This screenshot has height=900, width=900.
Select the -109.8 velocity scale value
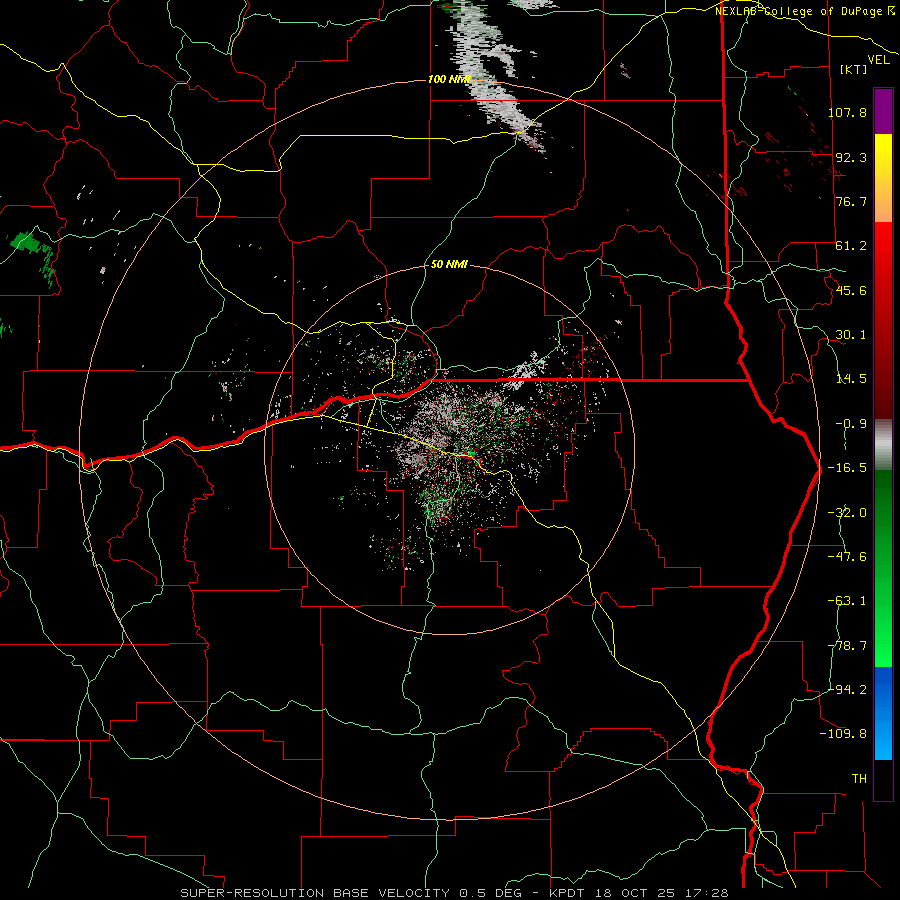pyautogui.click(x=843, y=734)
